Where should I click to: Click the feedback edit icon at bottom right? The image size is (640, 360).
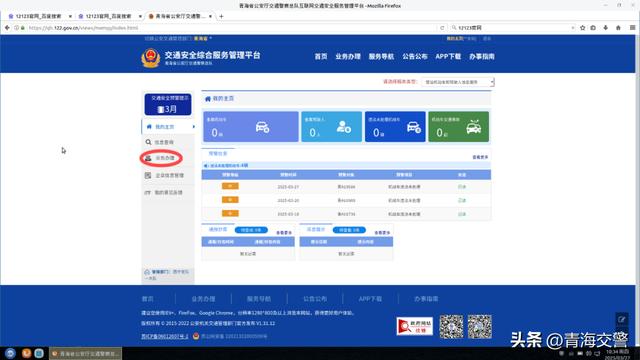click(x=621, y=319)
